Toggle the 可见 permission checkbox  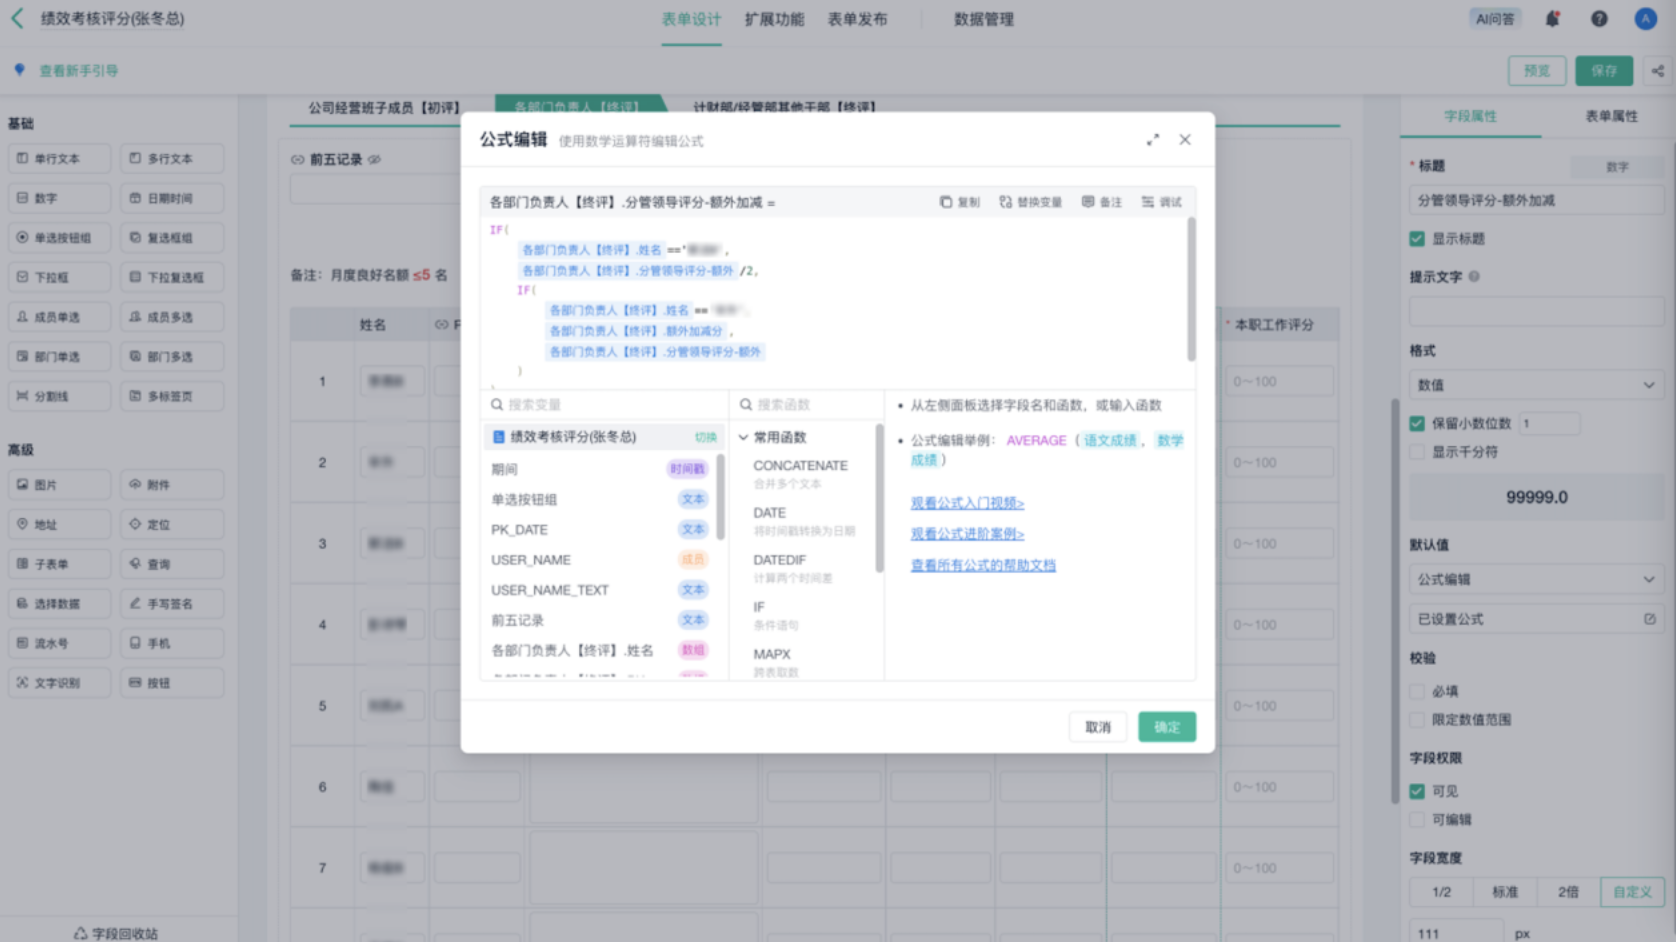(1417, 791)
